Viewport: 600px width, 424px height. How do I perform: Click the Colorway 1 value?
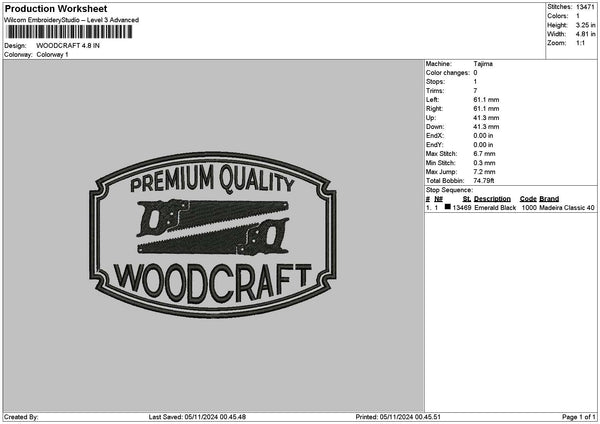pyautogui.click(x=52, y=55)
